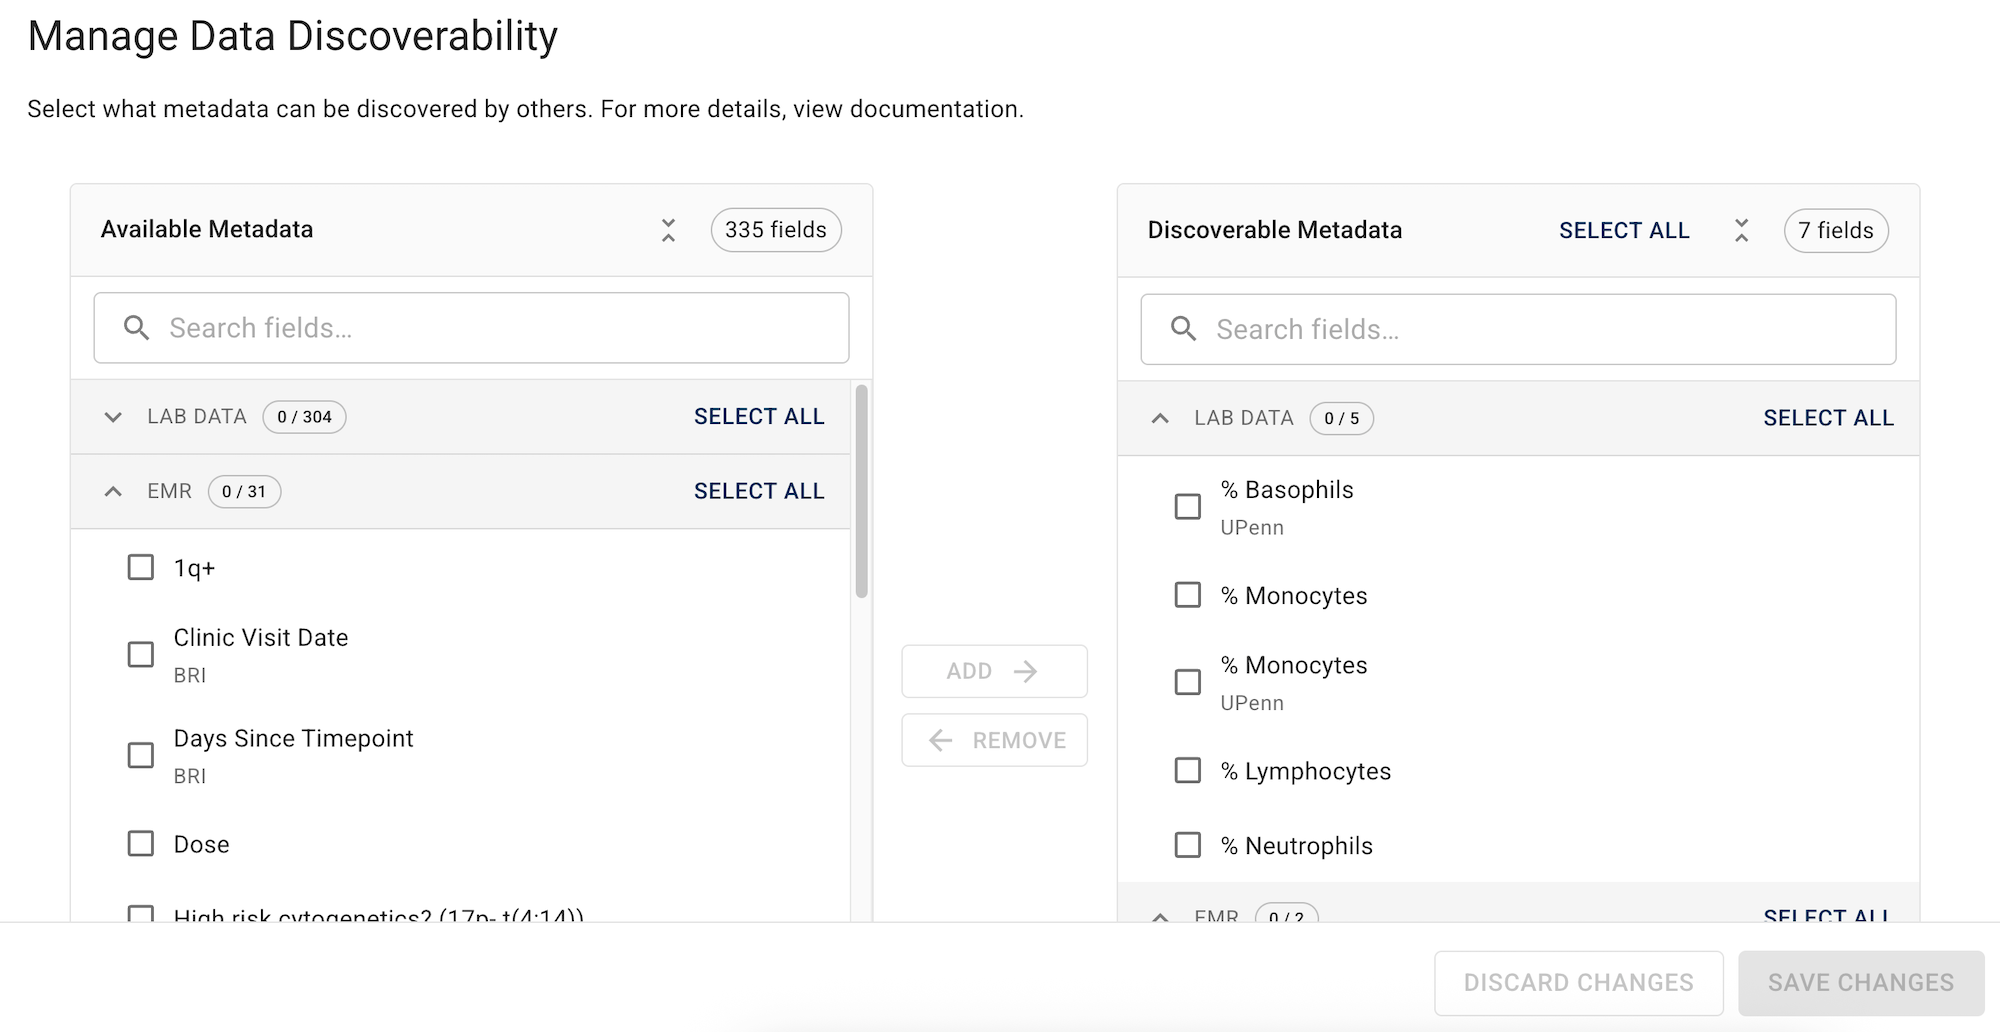Tick the Clinic Visit Date checkbox
Viewport: 2000px width, 1032px height.
click(141, 655)
